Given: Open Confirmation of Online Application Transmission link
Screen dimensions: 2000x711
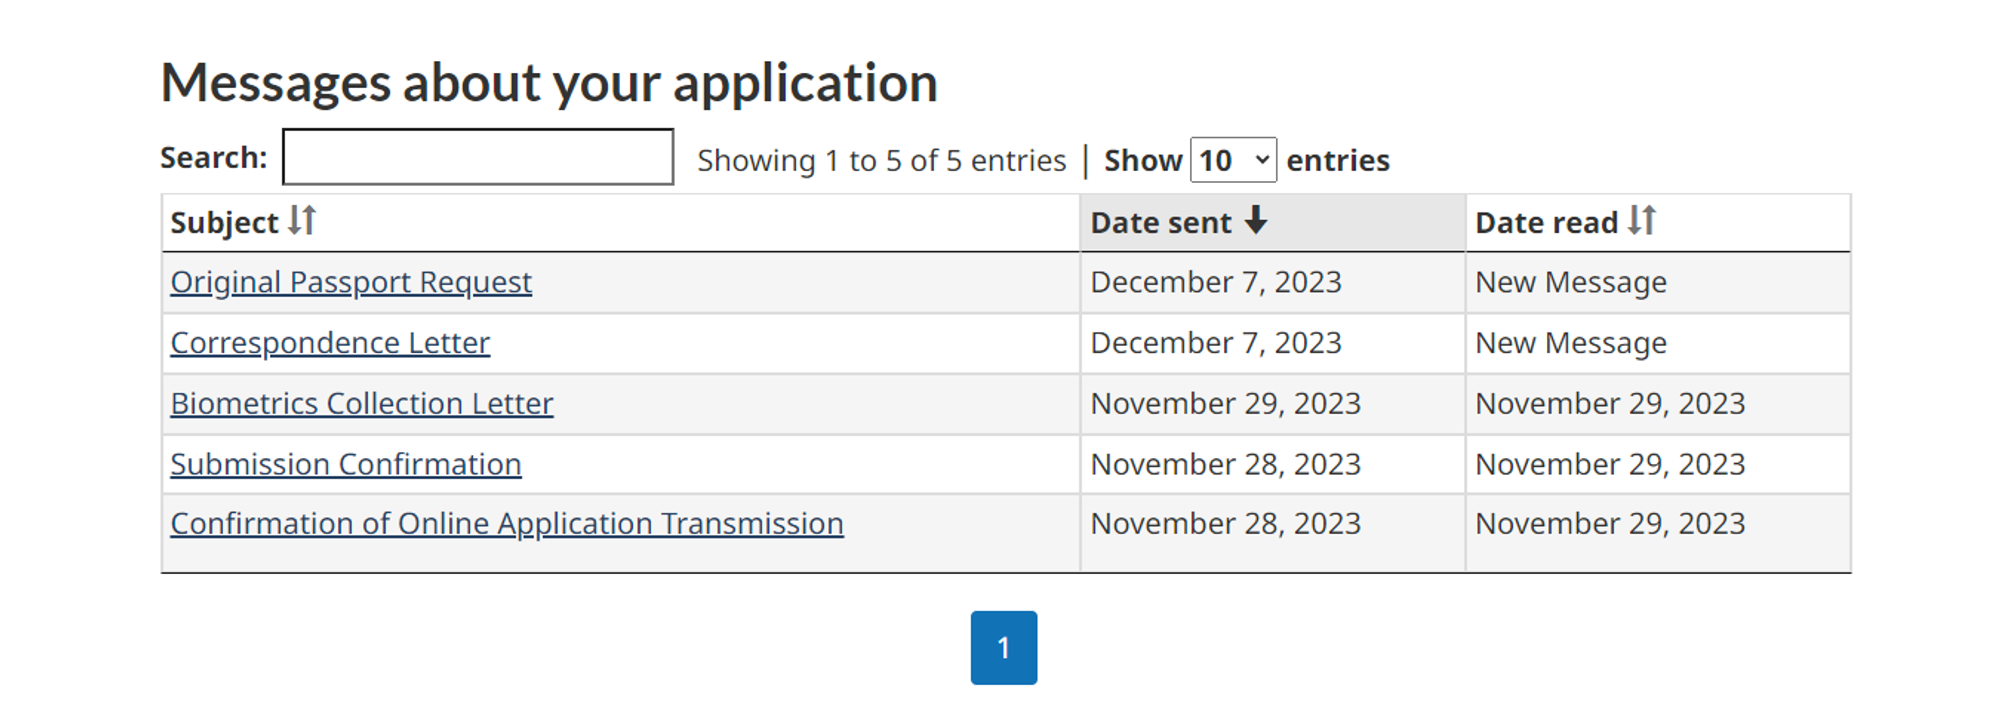Looking at the screenshot, I should pos(507,524).
